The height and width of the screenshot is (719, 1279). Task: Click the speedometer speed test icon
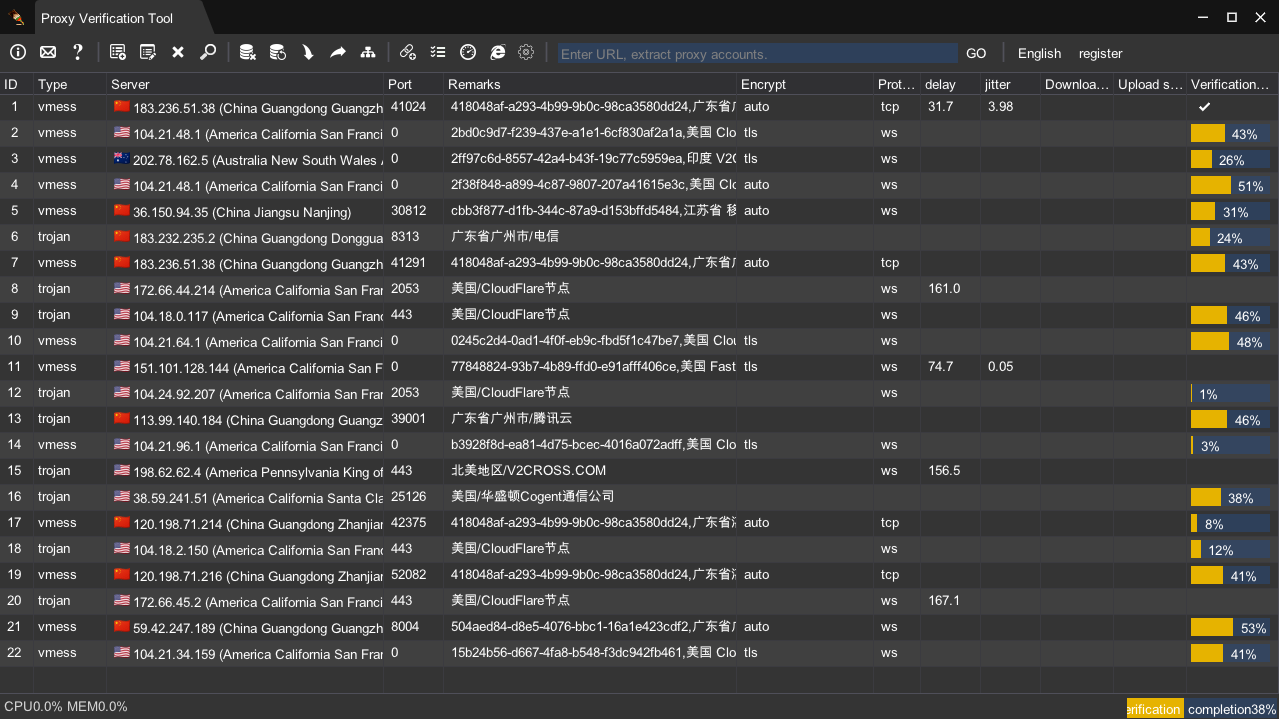coord(468,52)
